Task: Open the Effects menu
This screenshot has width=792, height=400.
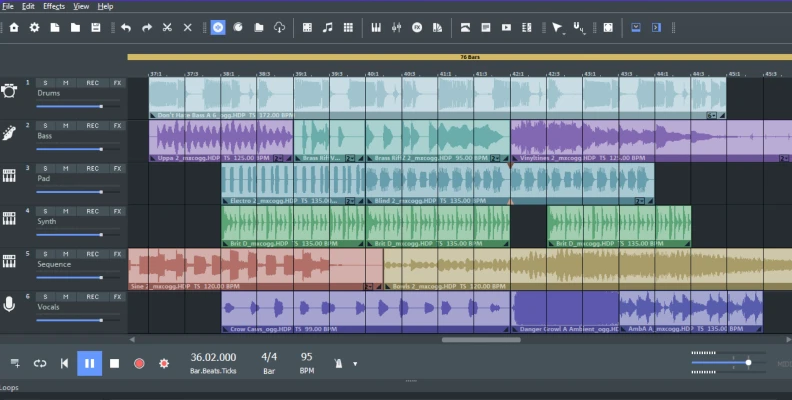Action: coord(54,6)
